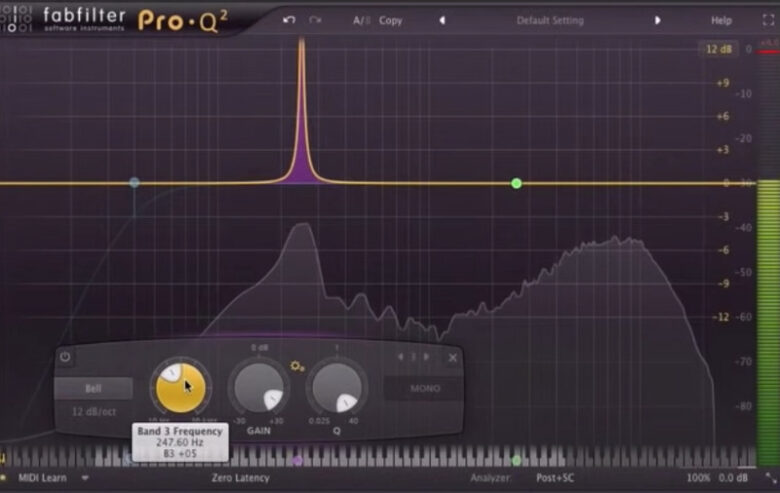The height and width of the screenshot is (493, 780).
Task: Click the Copy button
Action: click(390, 20)
